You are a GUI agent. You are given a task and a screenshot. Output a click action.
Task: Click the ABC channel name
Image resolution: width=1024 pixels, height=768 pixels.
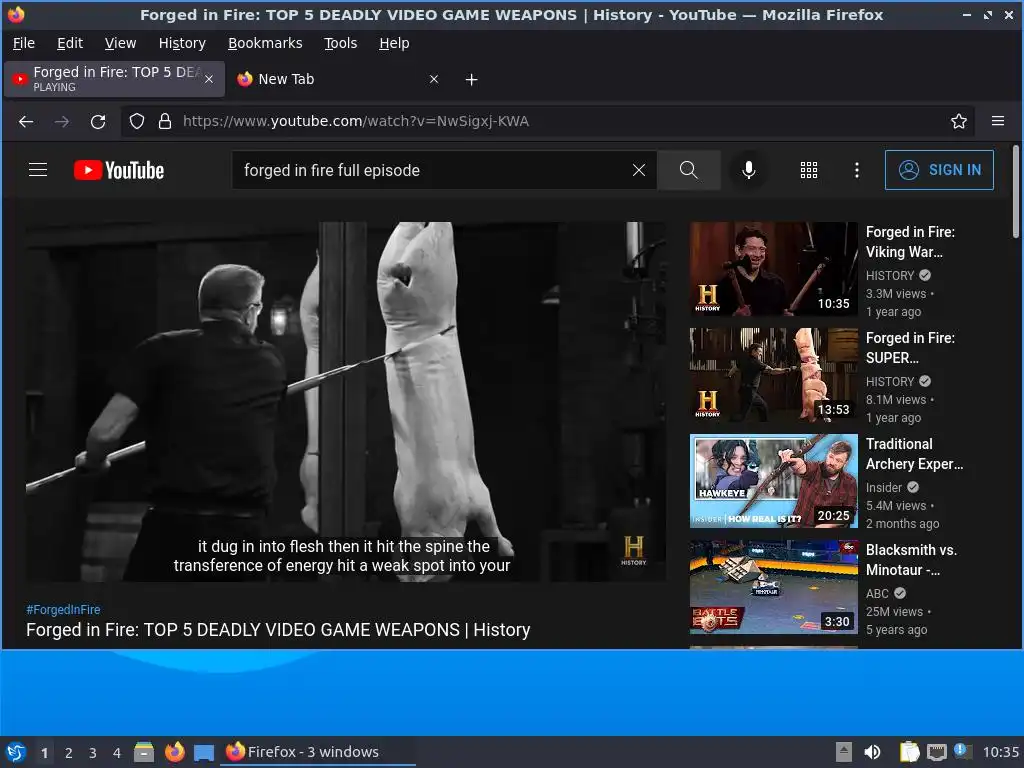[x=877, y=594]
